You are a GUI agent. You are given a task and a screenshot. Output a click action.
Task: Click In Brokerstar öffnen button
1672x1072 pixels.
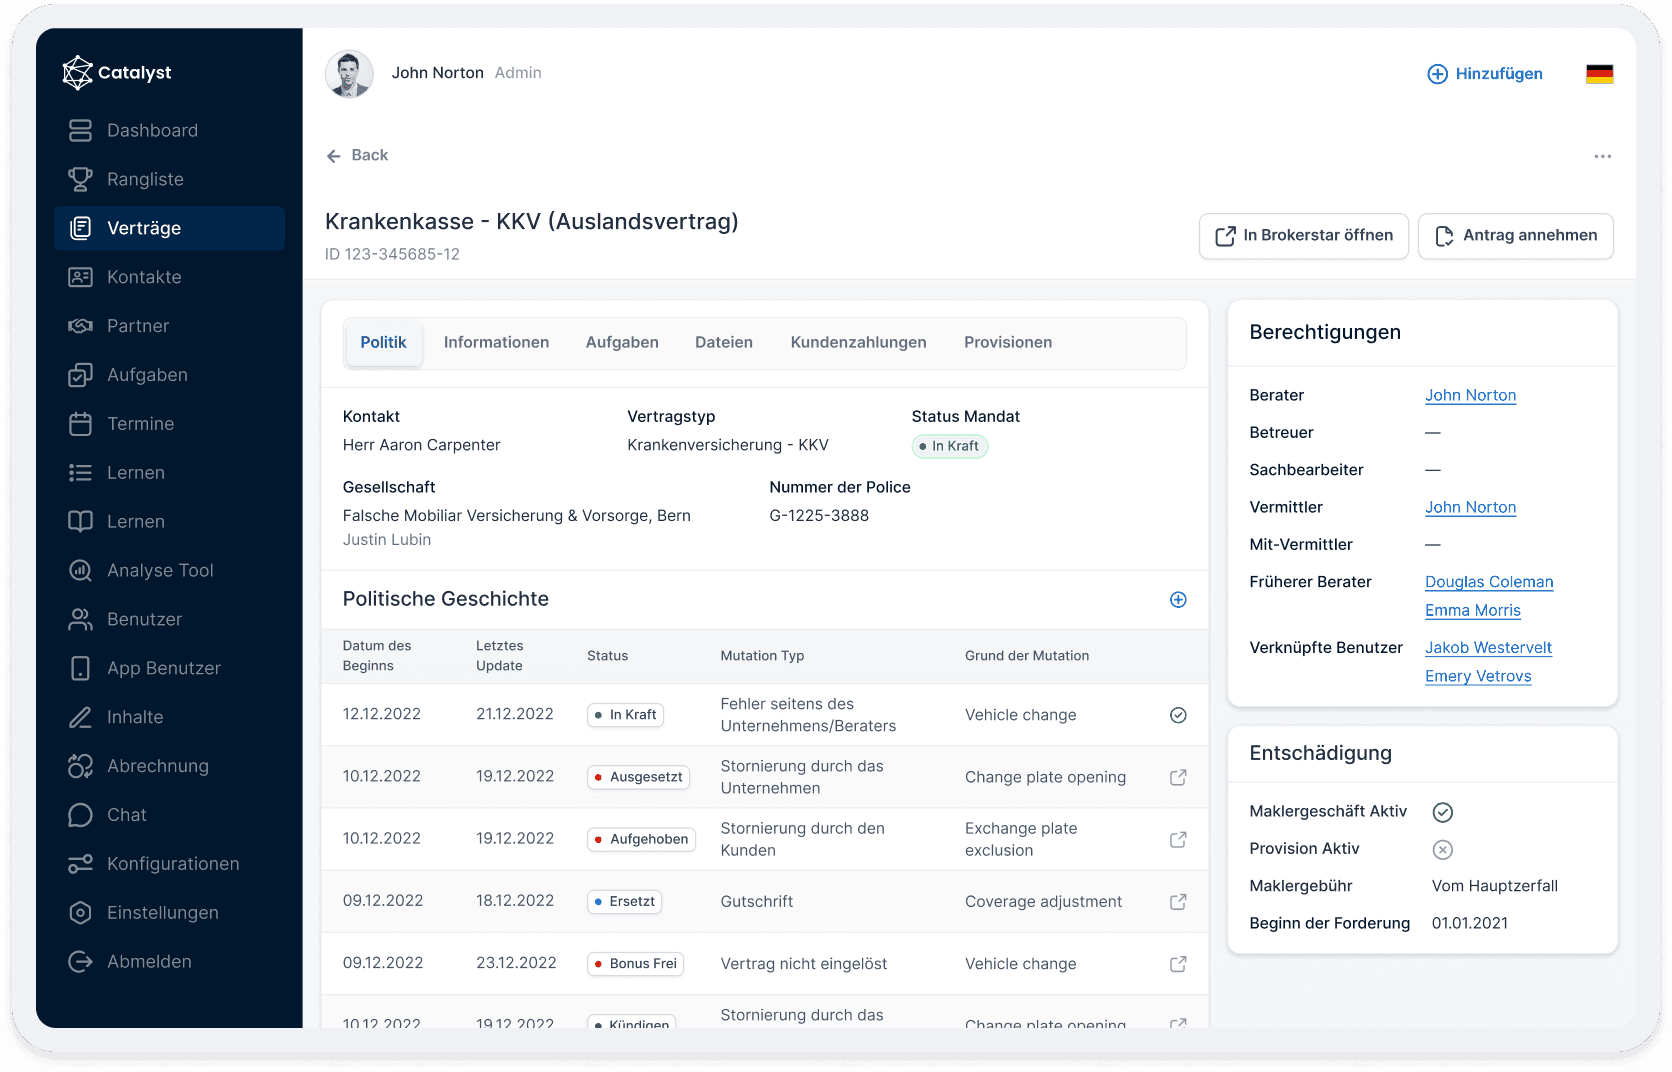tap(1304, 237)
